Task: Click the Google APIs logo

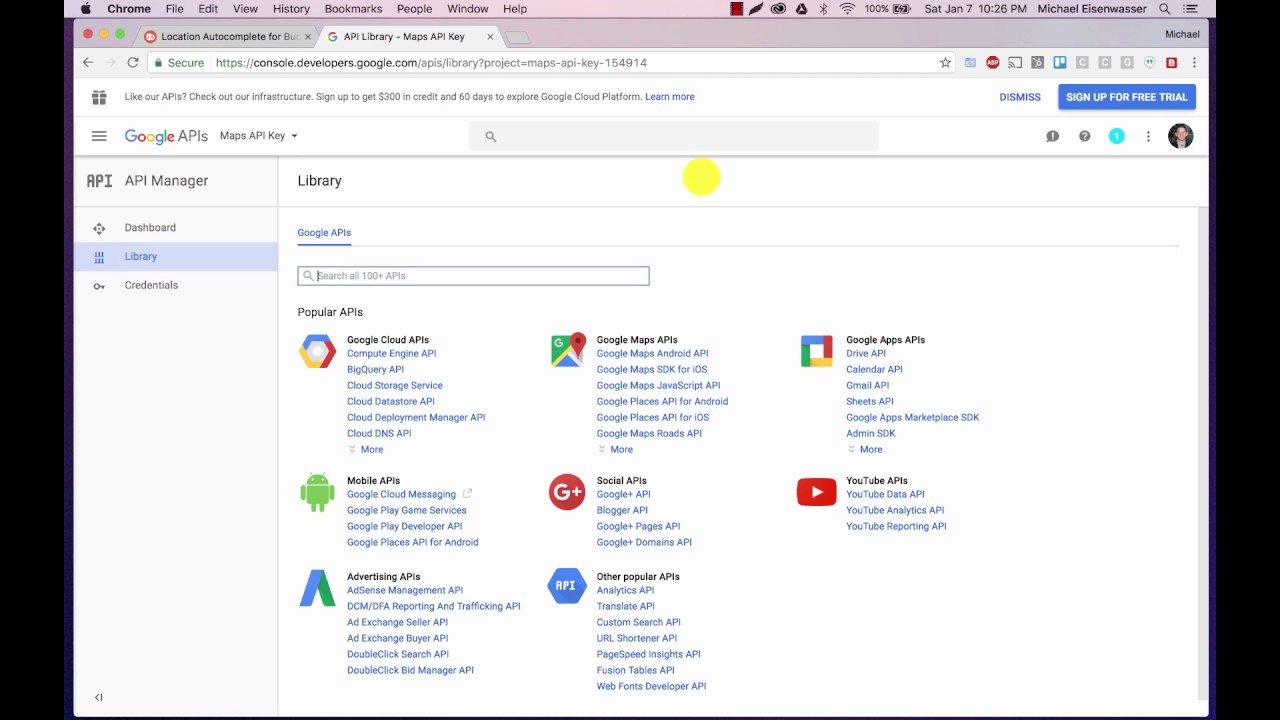Action: click(166, 136)
